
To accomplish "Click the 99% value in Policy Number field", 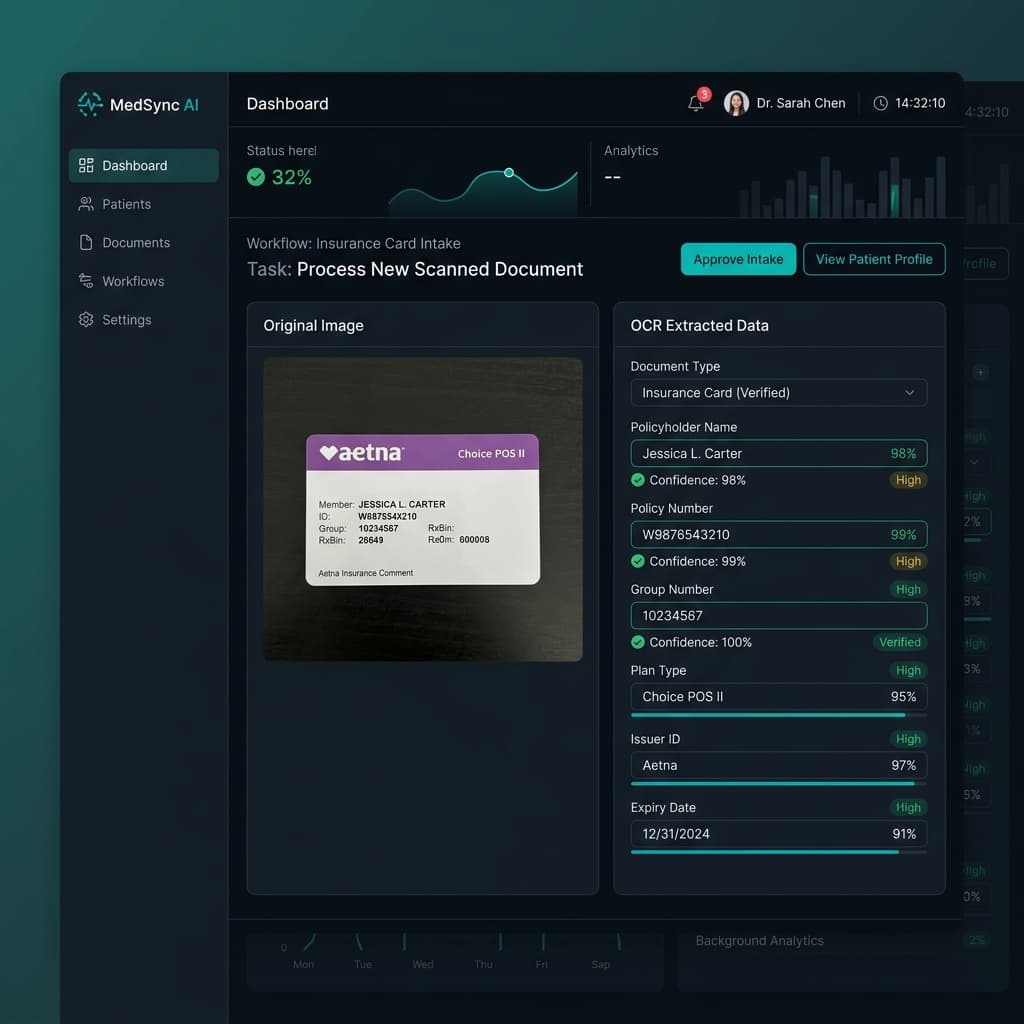I will pyautogui.click(x=903, y=534).
